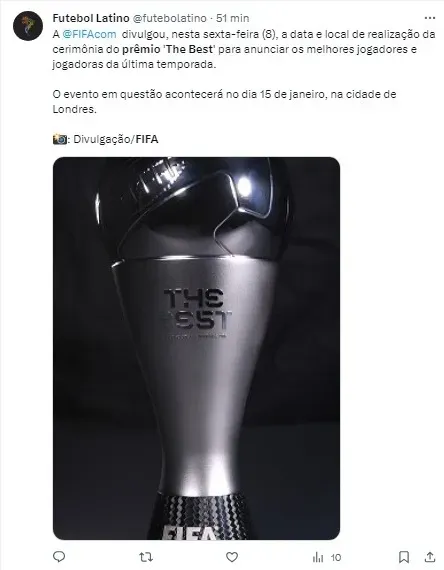Click the reply speech bubble icon
Image resolution: width=444 pixels, height=570 pixels.
click(59, 557)
